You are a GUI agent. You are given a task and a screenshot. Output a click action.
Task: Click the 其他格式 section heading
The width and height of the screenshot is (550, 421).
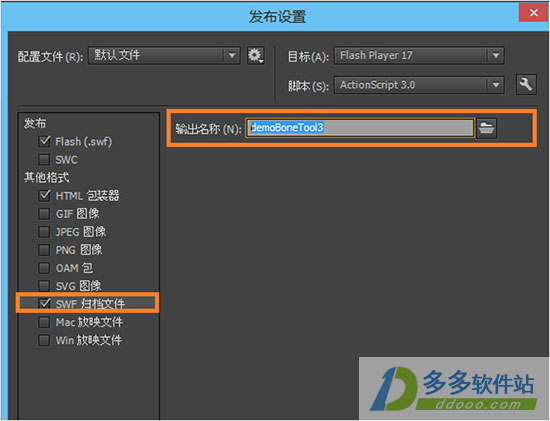(x=46, y=178)
